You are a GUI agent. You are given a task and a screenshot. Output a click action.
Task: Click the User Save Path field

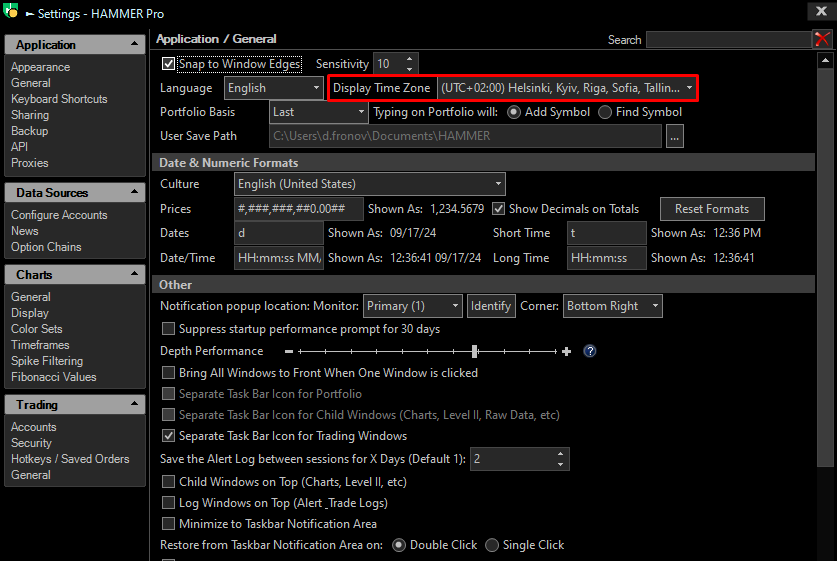pos(465,136)
